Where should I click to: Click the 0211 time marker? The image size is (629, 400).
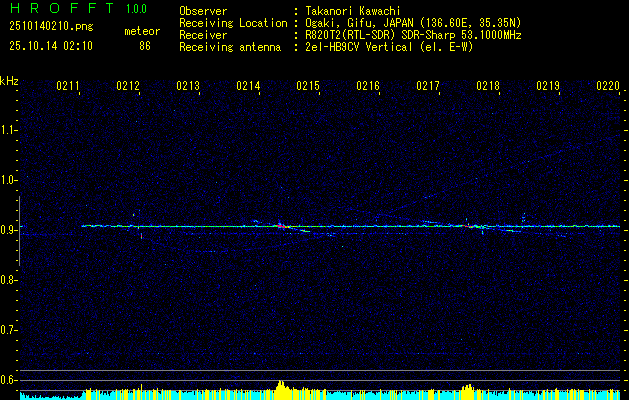pos(67,85)
